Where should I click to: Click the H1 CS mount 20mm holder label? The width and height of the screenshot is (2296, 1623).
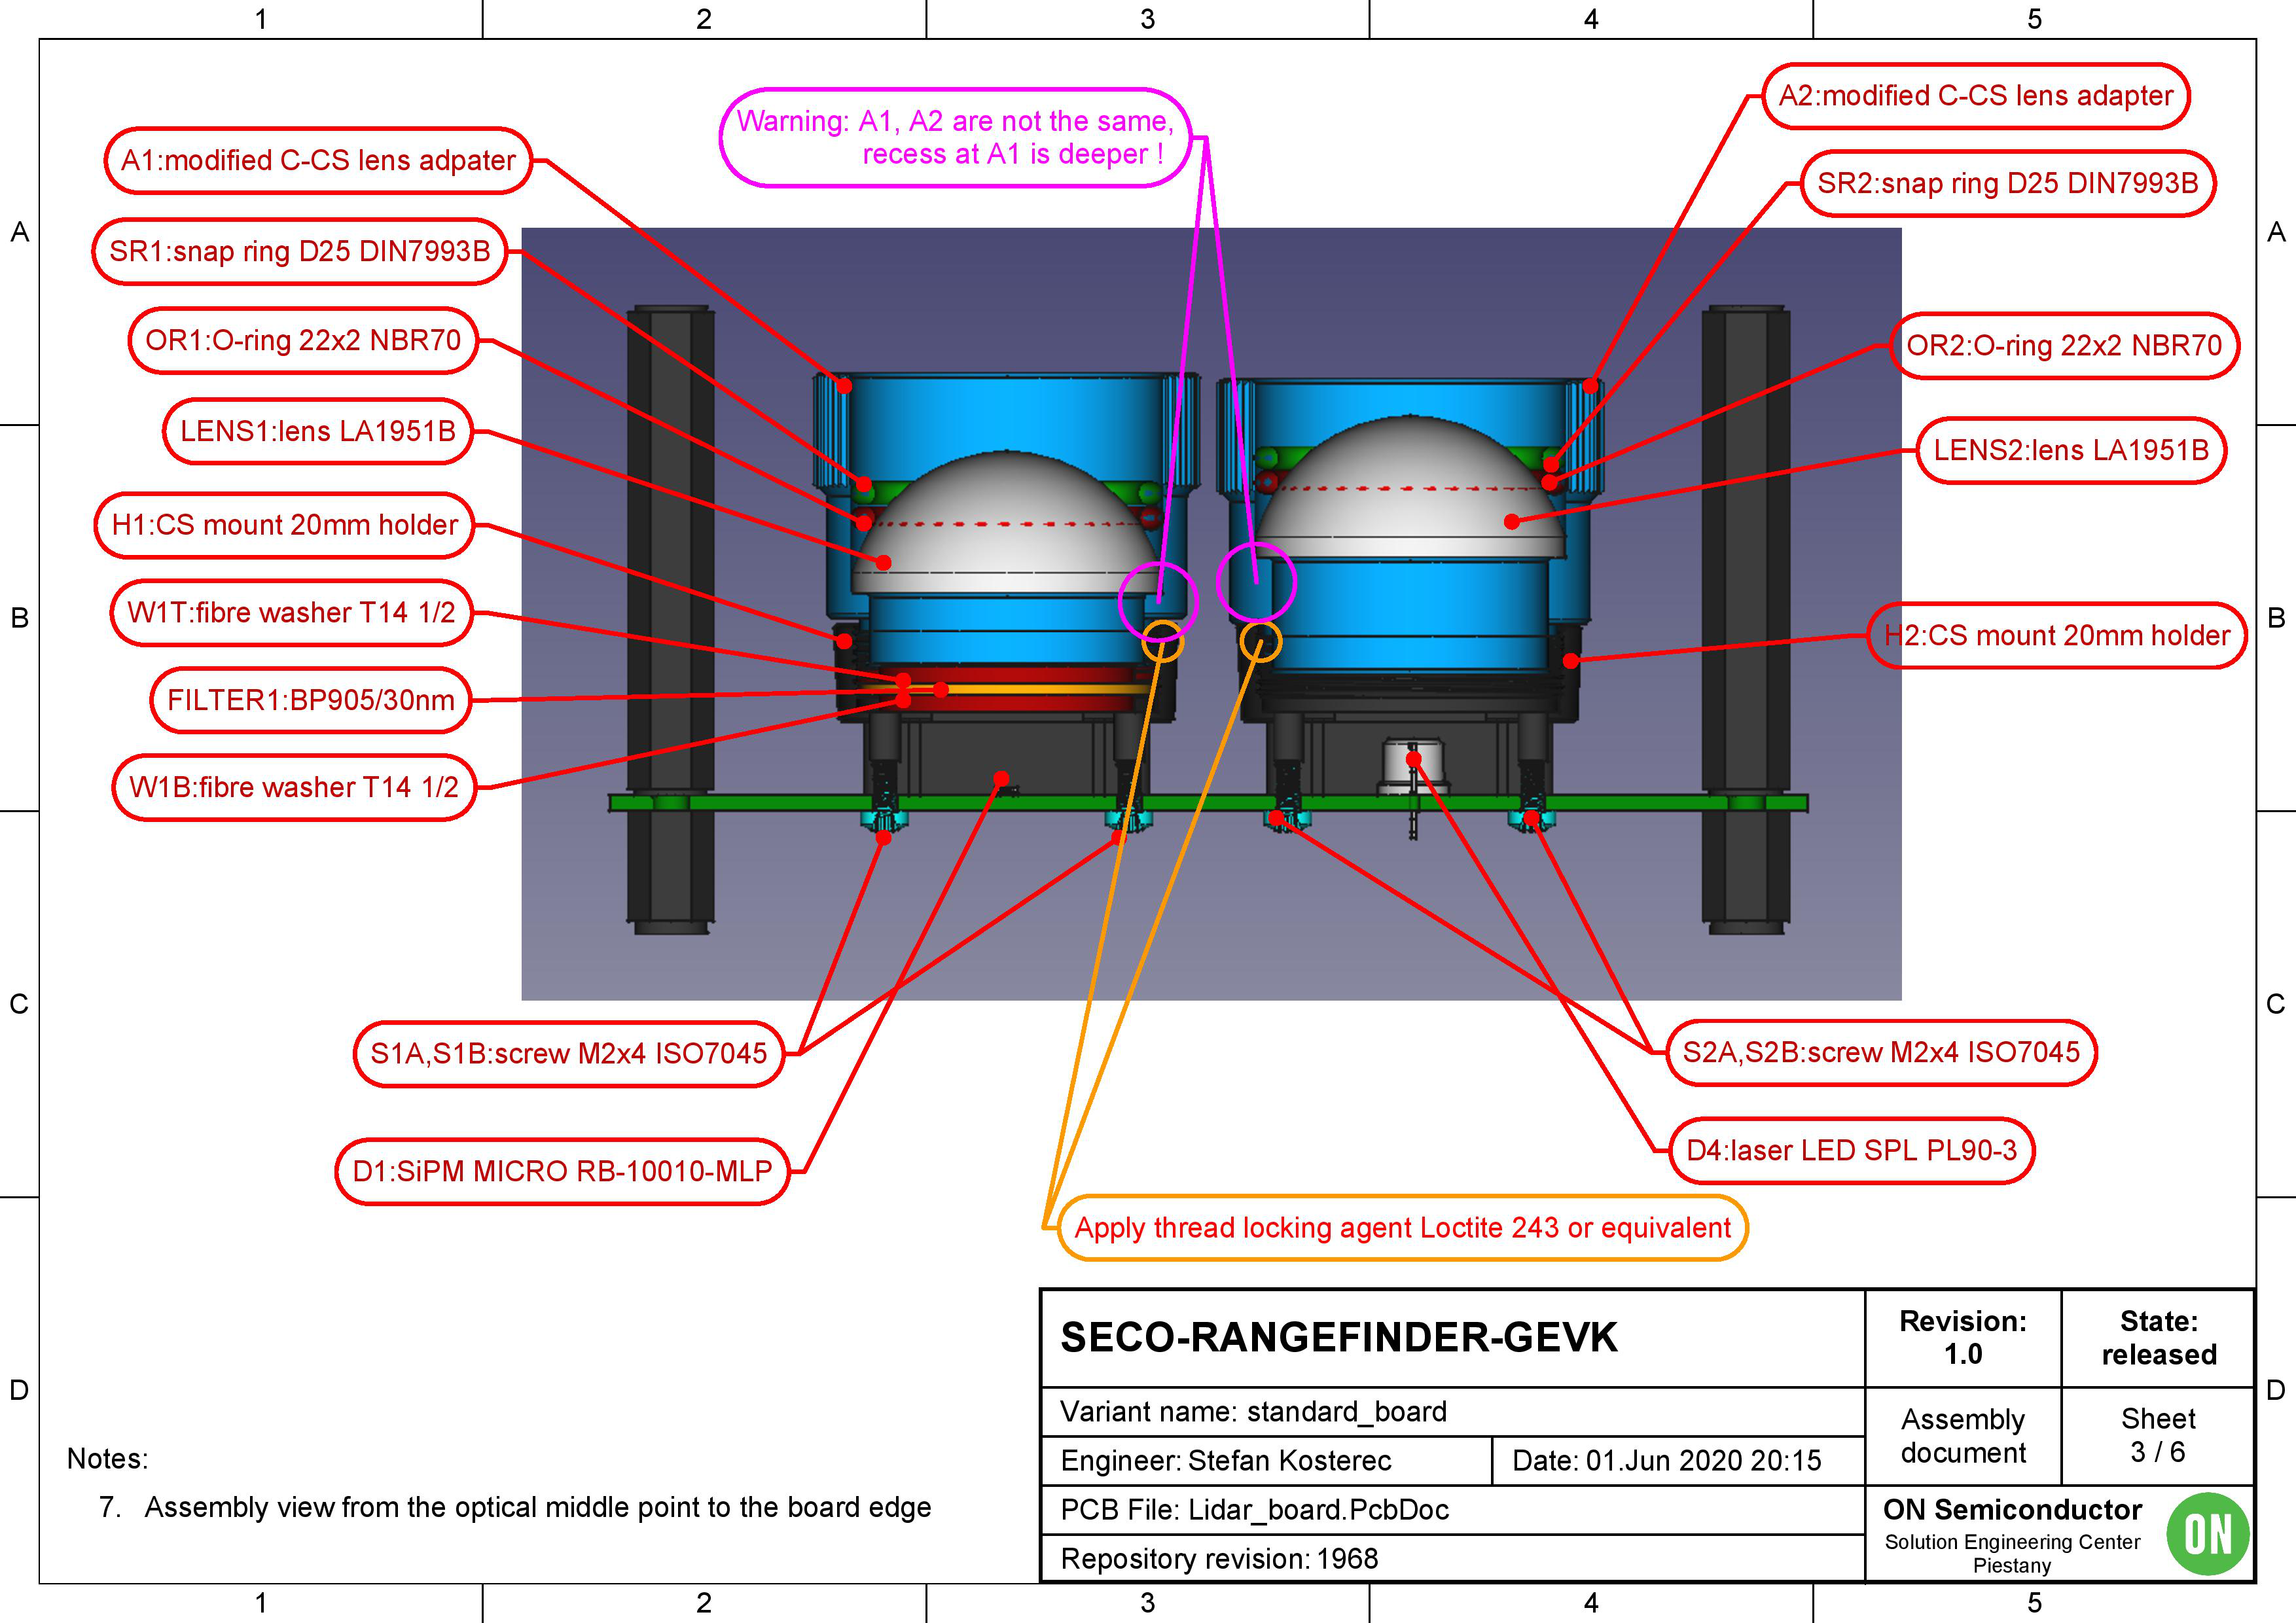(284, 525)
